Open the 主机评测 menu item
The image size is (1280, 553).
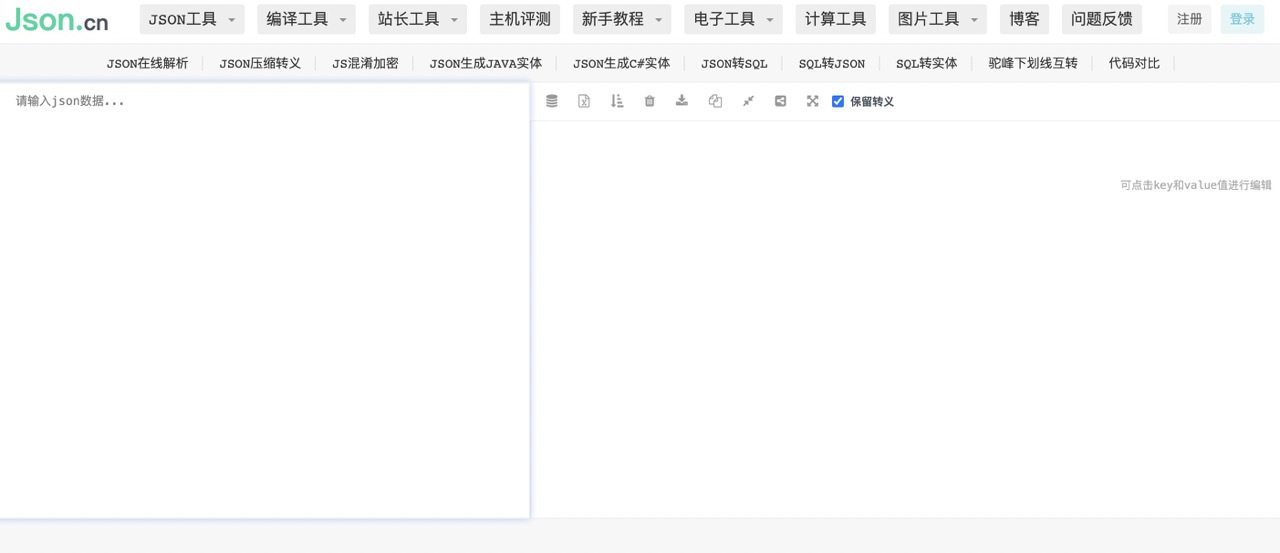[x=520, y=19]
